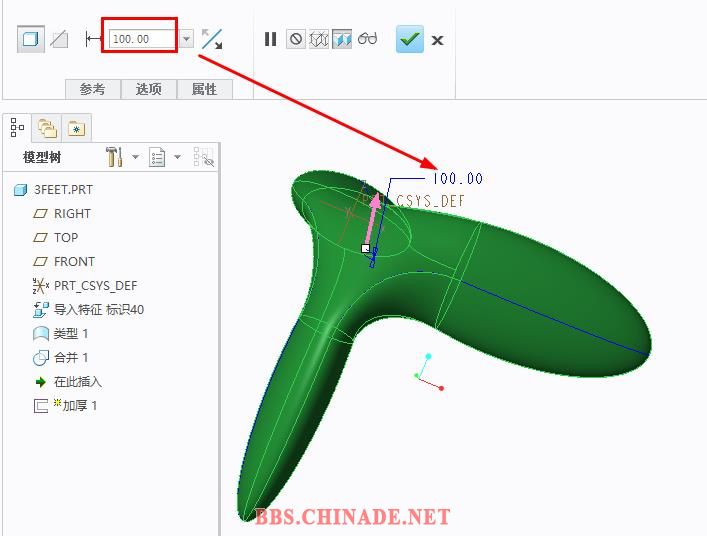The height and width of the screenshot is (536, 707).
Task: Click the spin center triad in the viewport
Action: point(428,373)
